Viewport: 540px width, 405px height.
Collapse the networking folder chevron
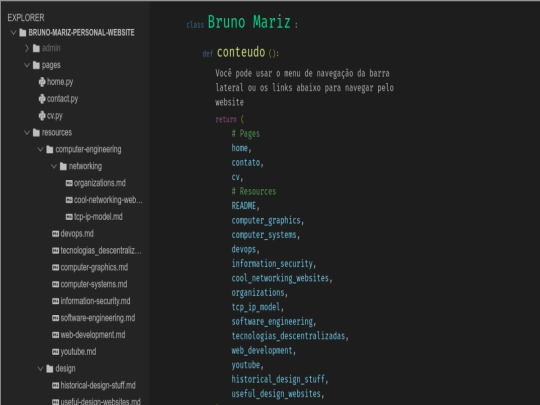click(x=54, y=166)
